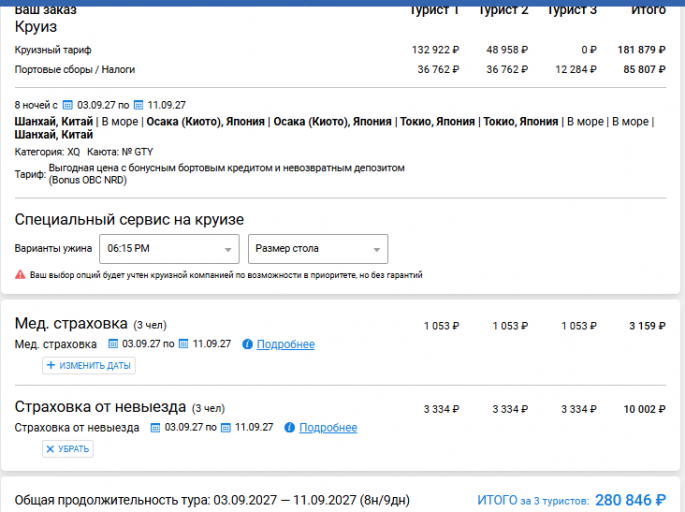Click the red warning triangle icon
The height and width of the screenshot is (512, 685).
(20, 275)
